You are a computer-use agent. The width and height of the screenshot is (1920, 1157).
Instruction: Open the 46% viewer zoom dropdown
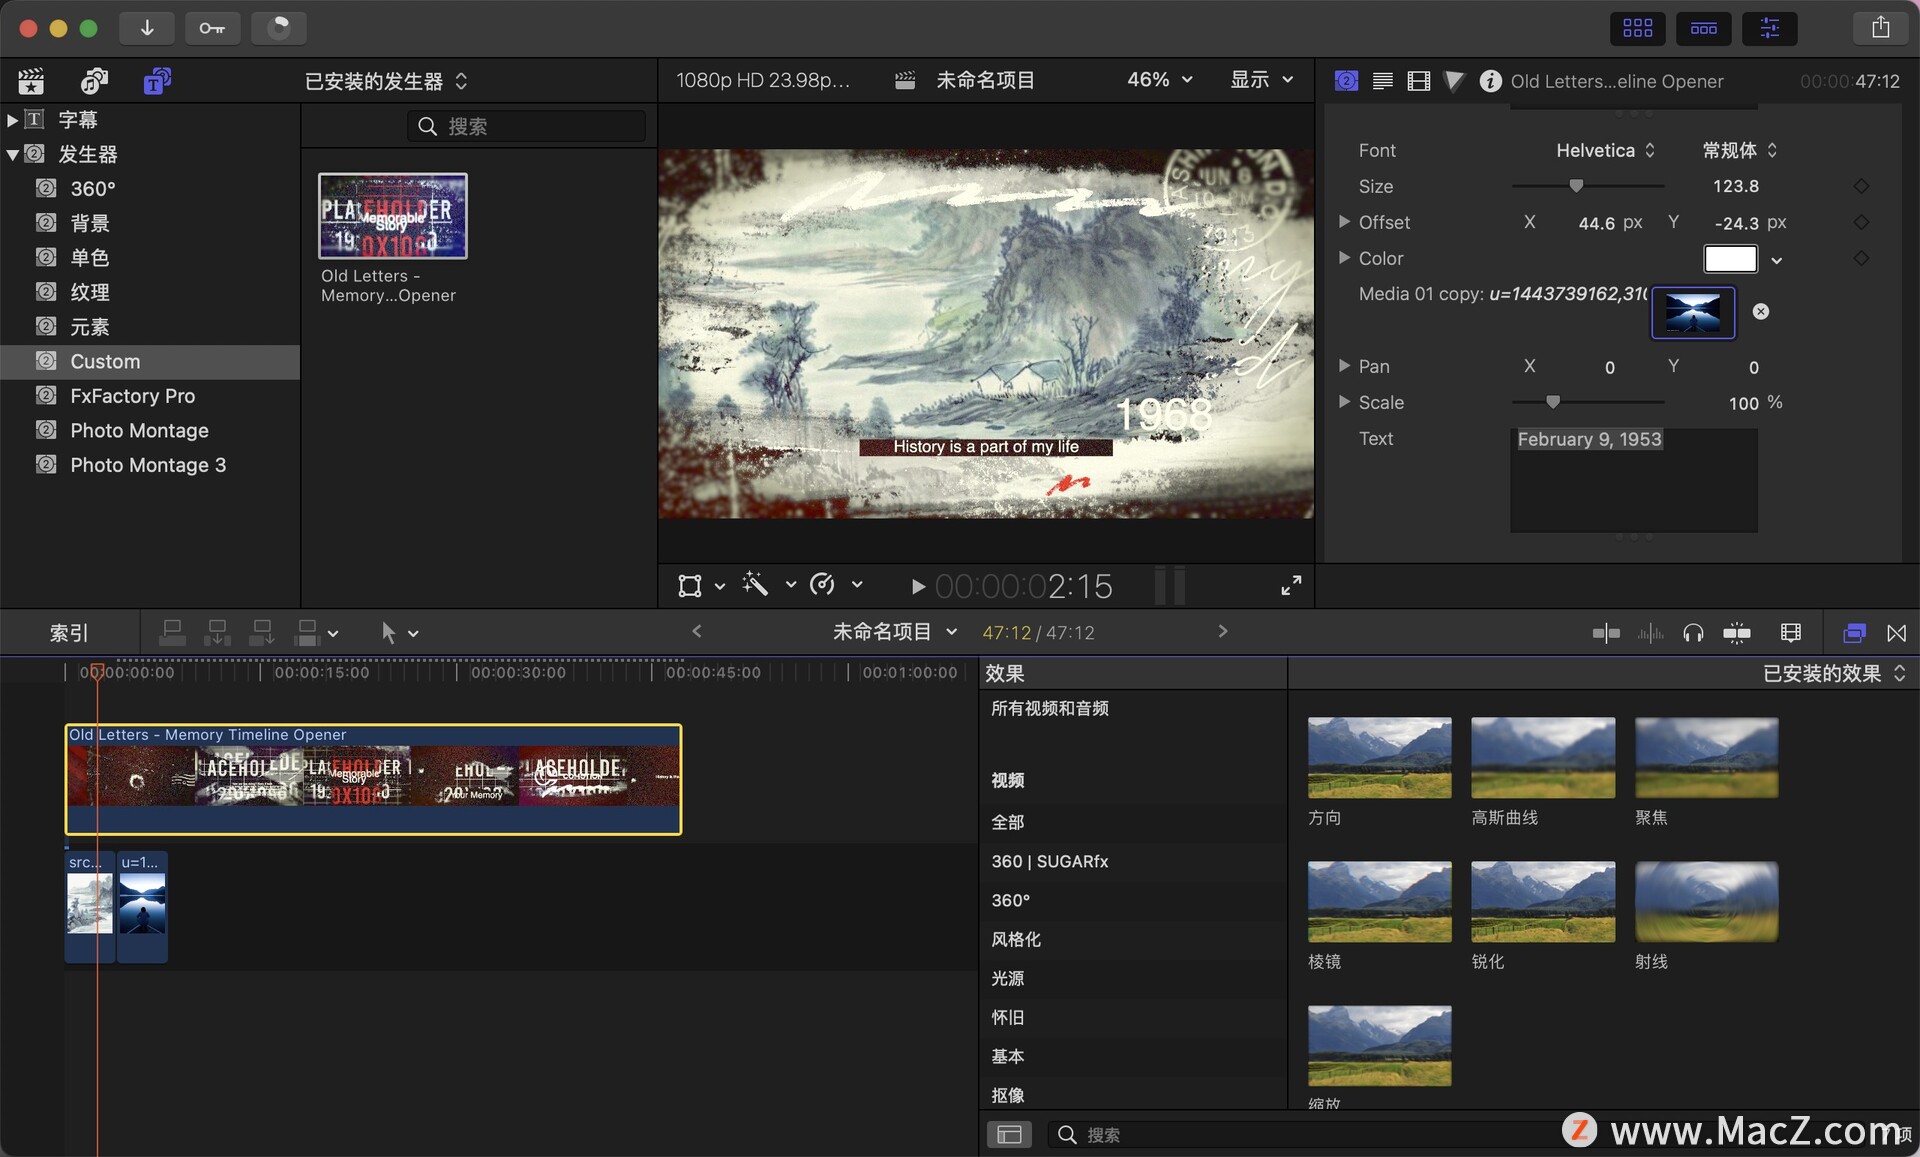pos(1160,80)
